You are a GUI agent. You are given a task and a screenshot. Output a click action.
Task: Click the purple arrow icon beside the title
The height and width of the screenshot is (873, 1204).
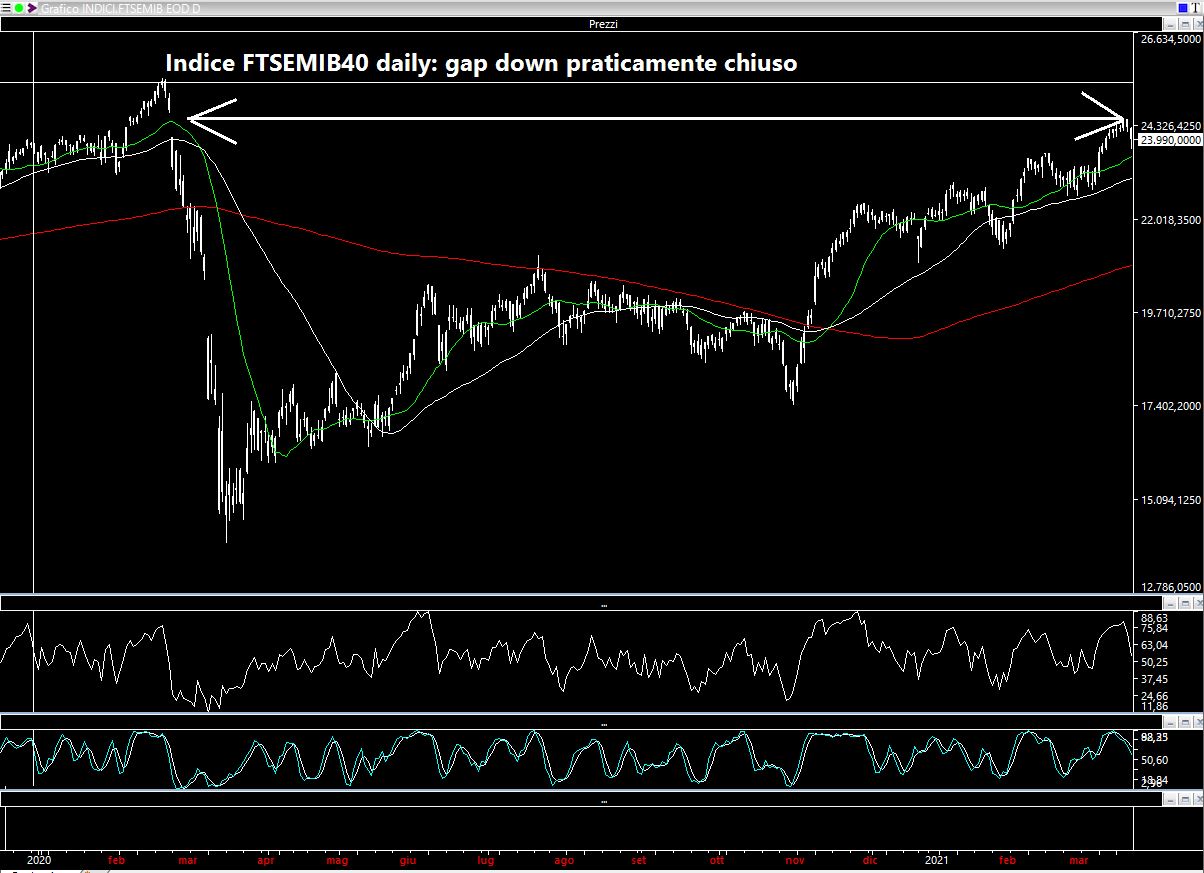pyautogui.click(x=33, y=8)
